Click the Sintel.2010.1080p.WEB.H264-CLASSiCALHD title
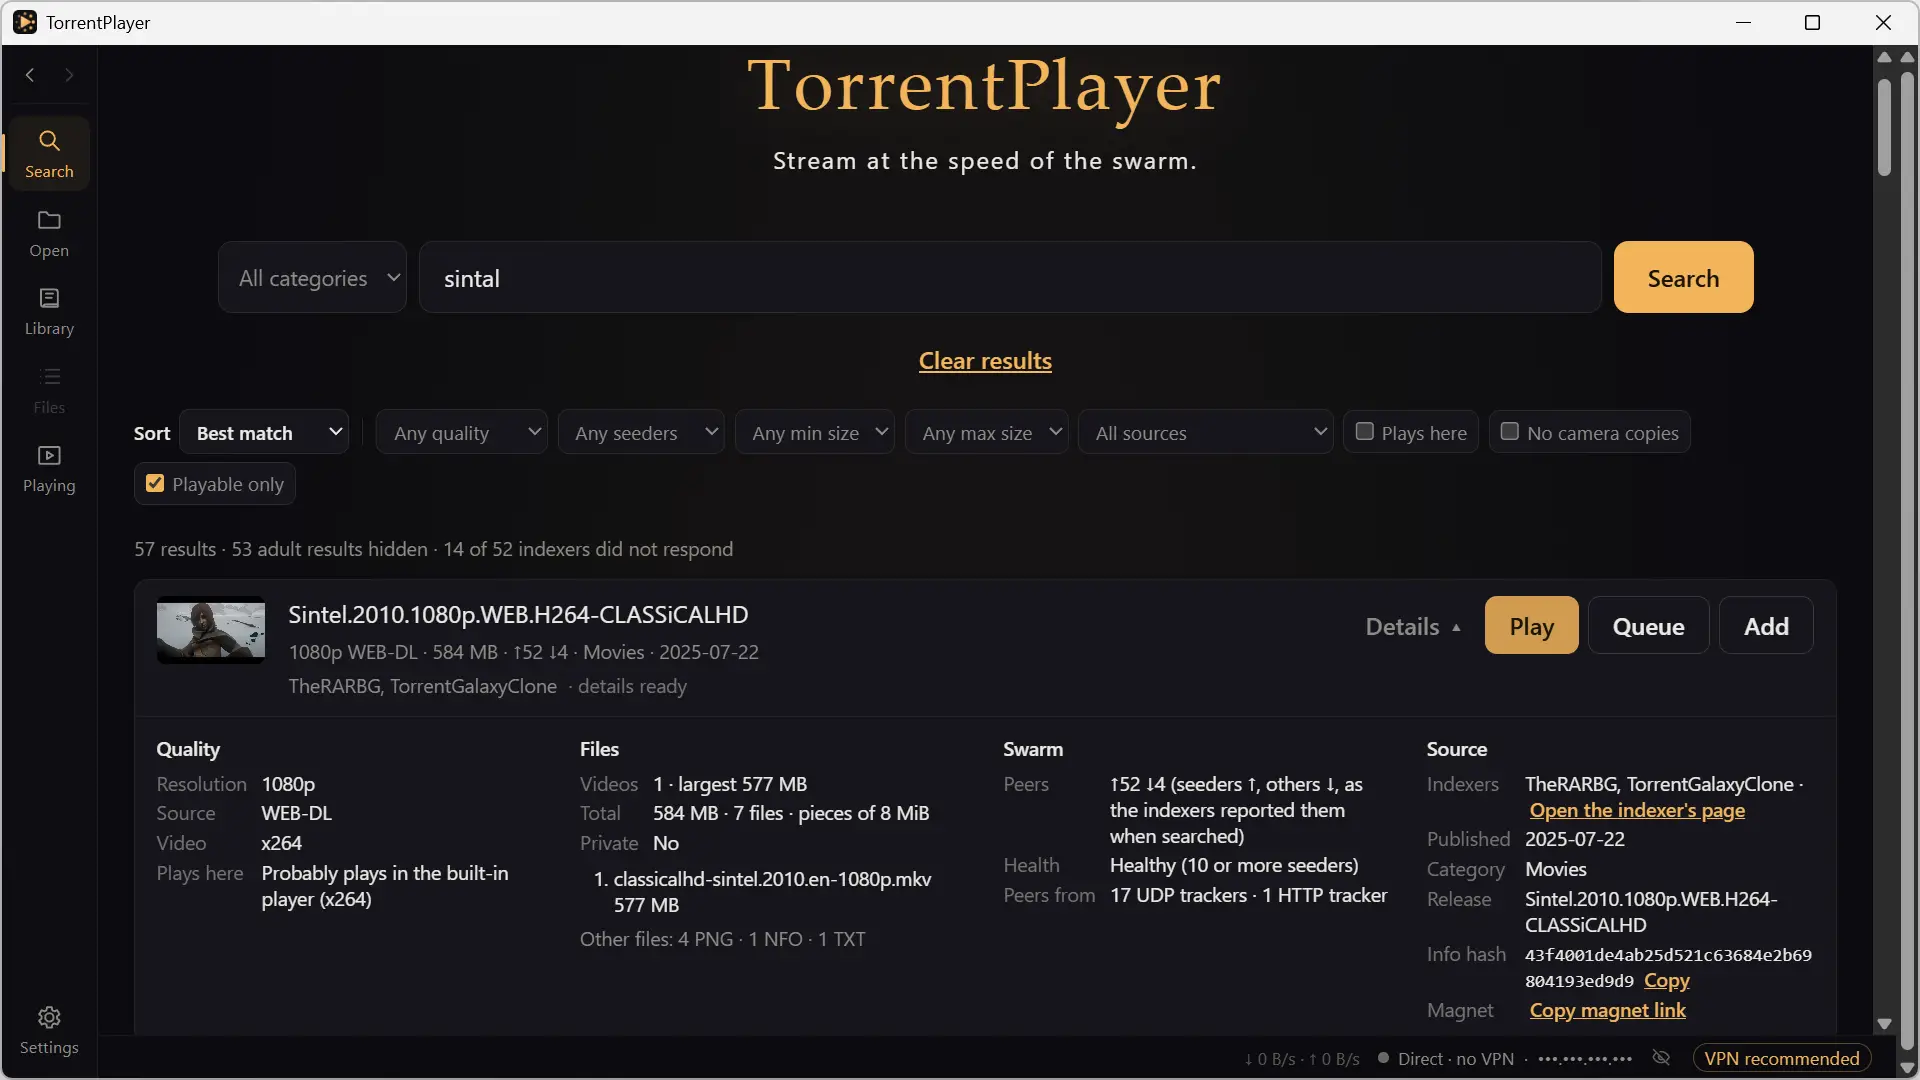The height and width of the screenshot is (1080, 1920). coord(518,614)
